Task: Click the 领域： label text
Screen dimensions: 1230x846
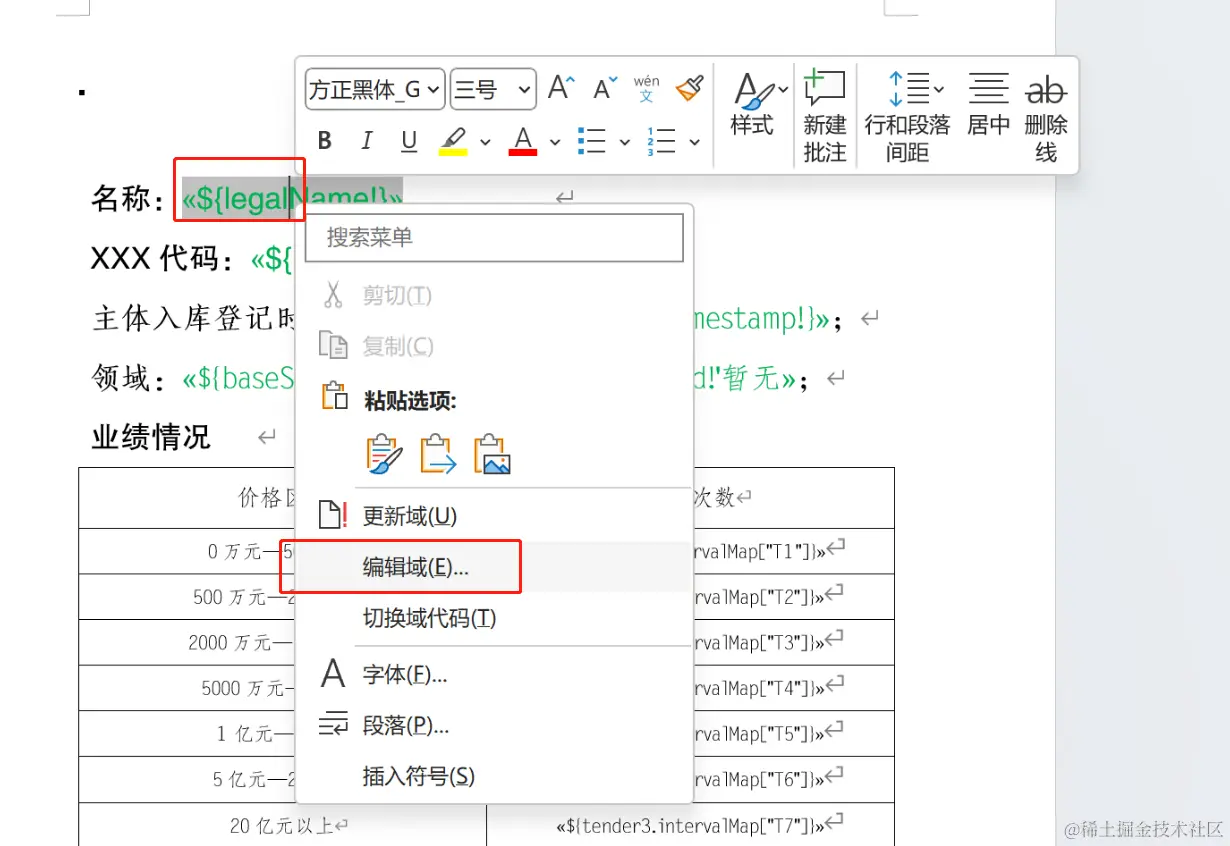Action: (x=129, y=378)
